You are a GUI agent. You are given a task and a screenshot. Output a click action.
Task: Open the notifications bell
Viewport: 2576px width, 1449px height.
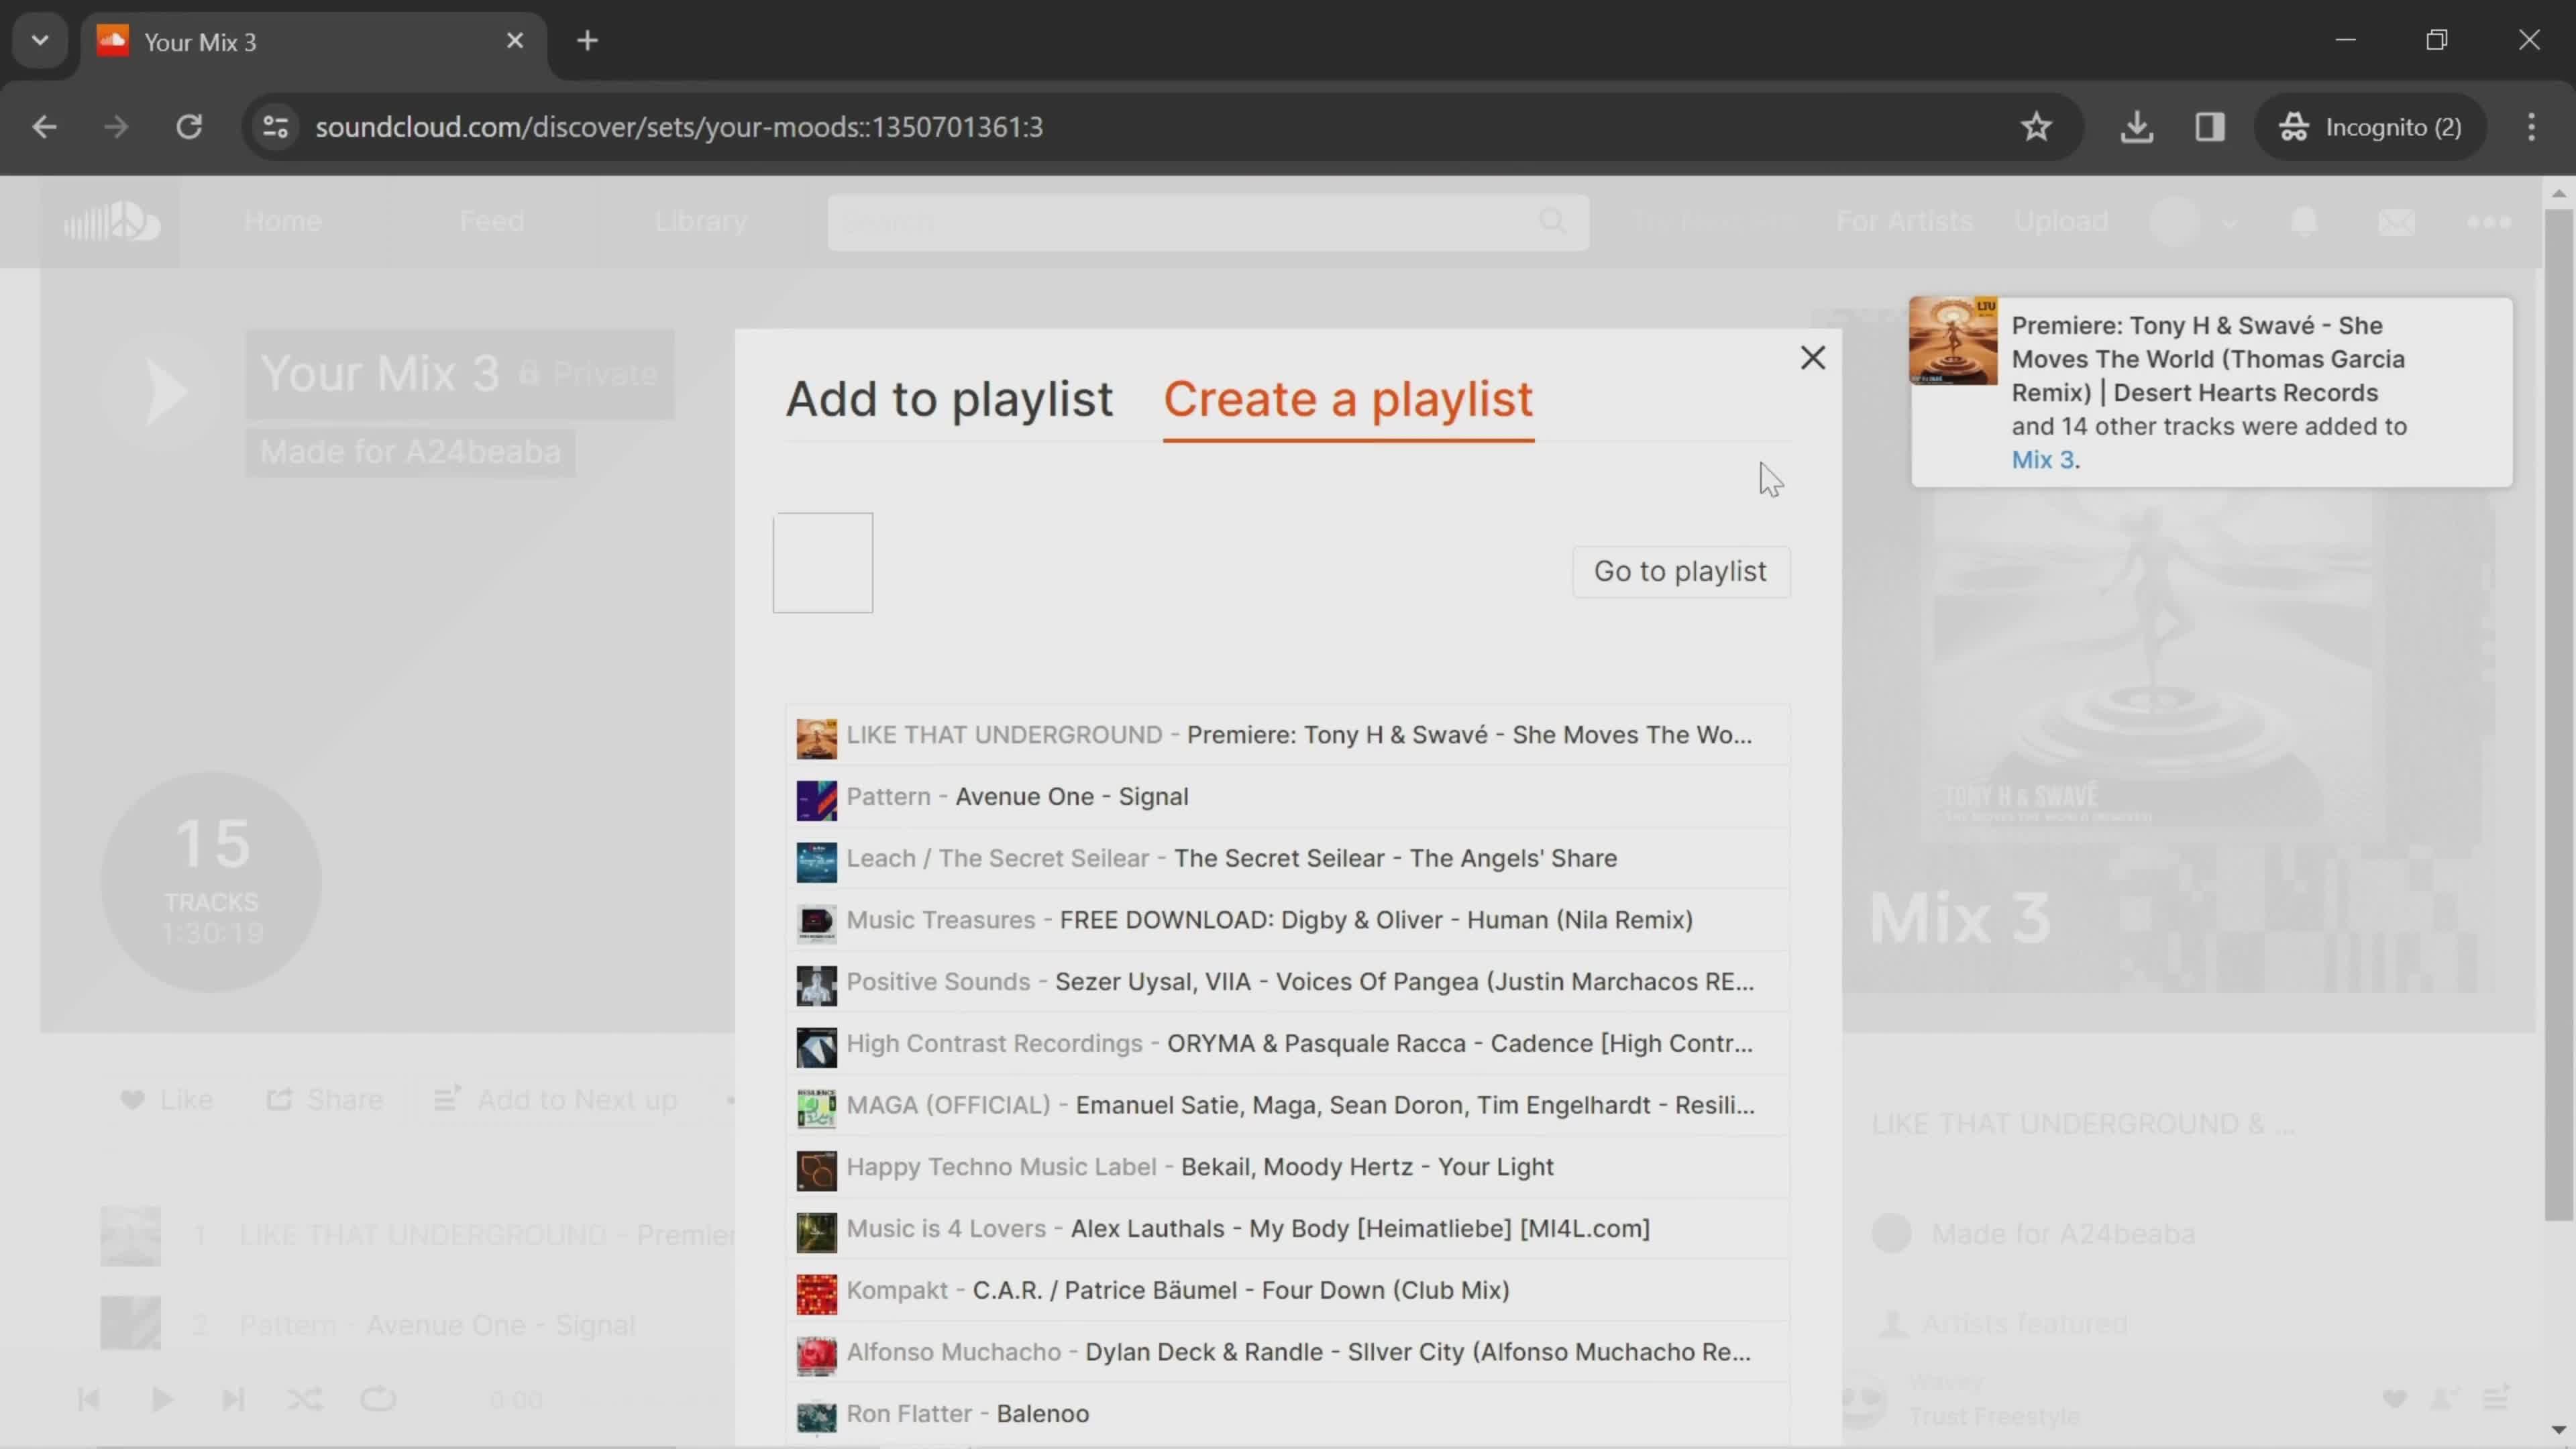[2304, 222]
